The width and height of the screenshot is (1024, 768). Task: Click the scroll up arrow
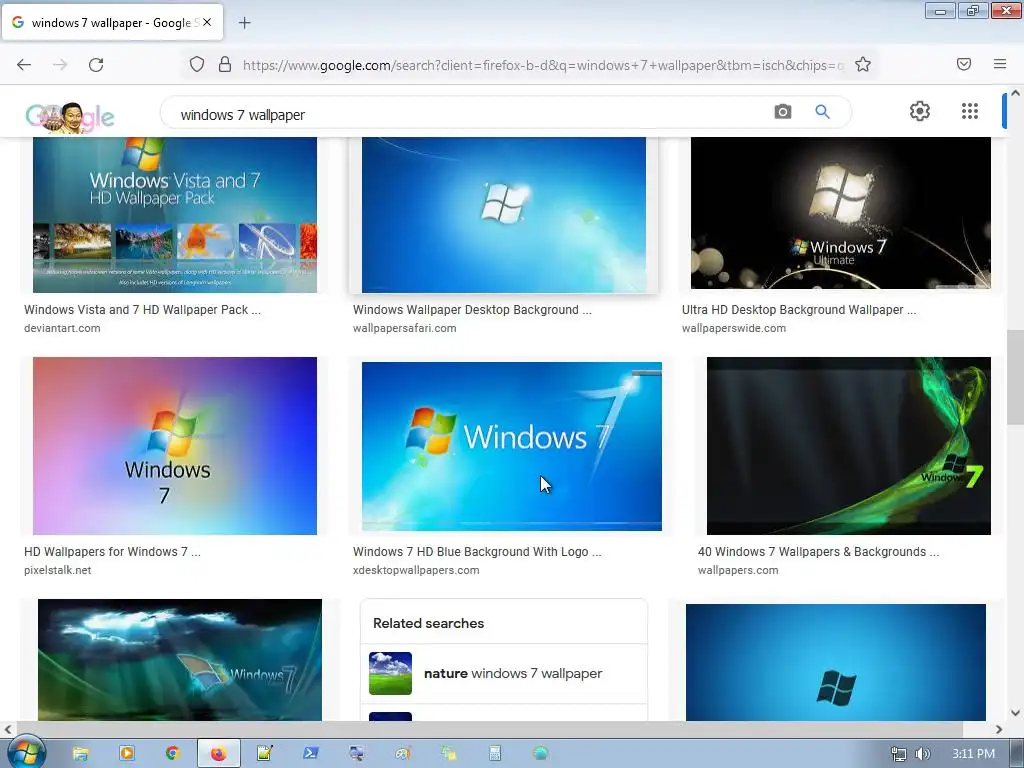1015,93
